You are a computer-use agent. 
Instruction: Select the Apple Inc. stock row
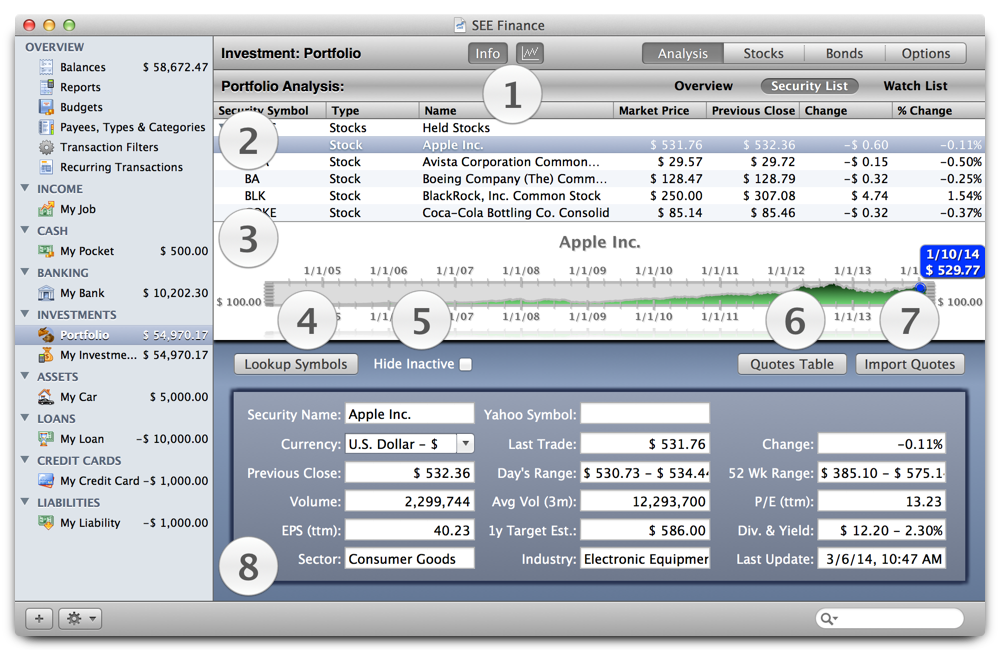599,145
